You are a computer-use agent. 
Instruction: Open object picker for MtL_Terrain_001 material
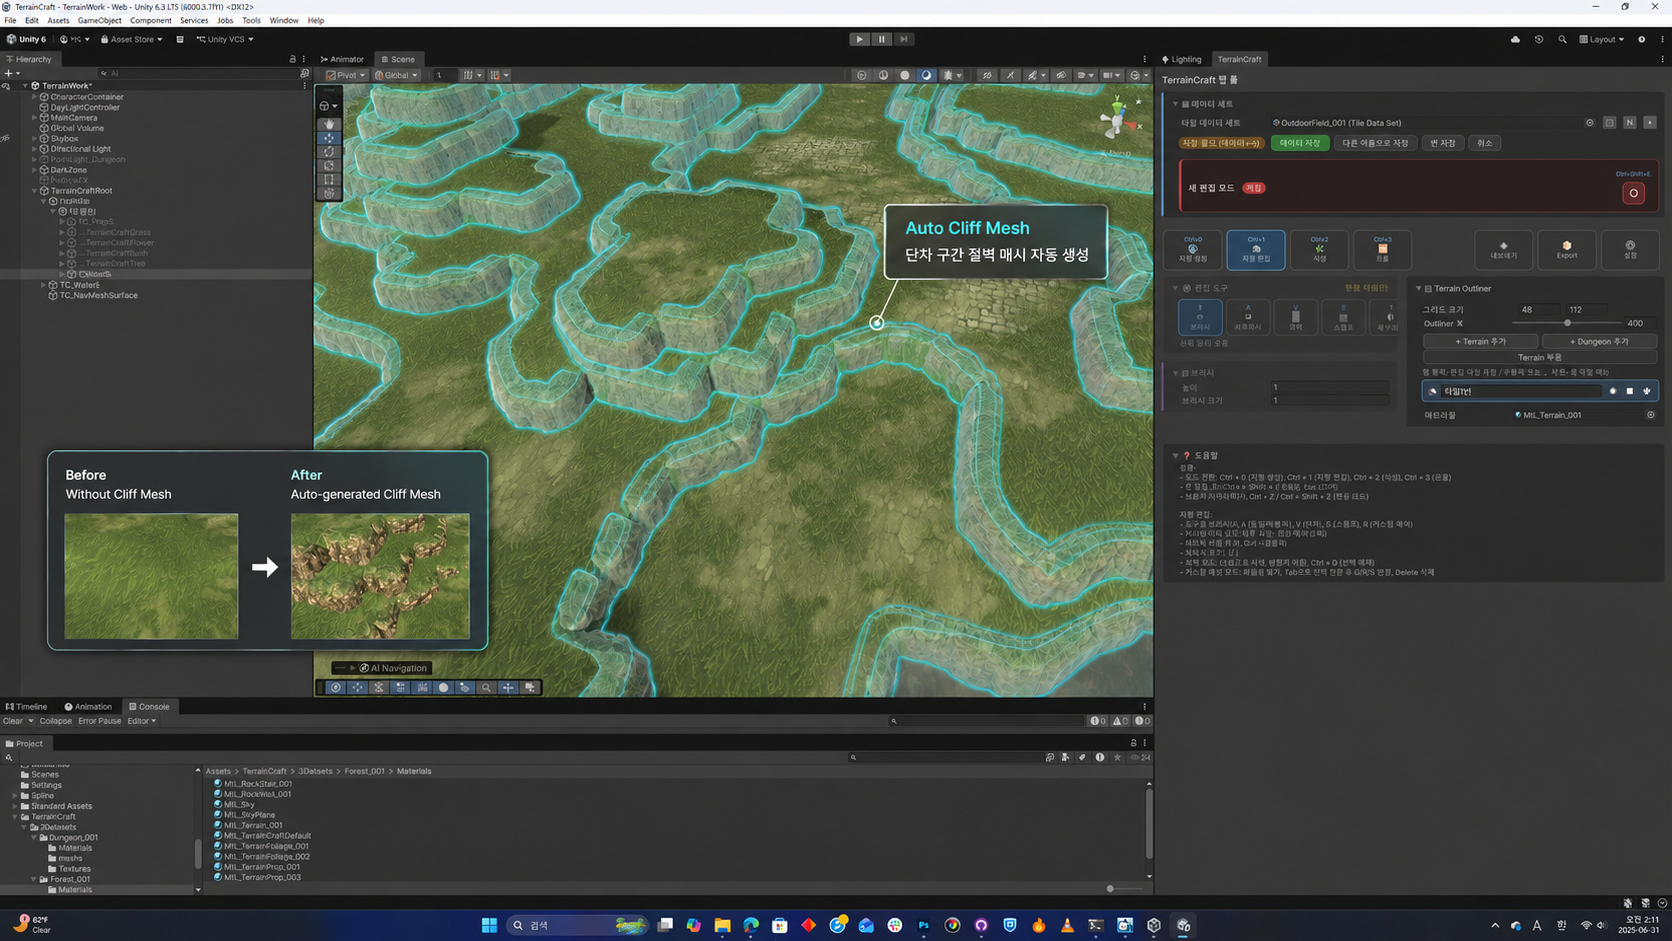(x=1650, y=415)
